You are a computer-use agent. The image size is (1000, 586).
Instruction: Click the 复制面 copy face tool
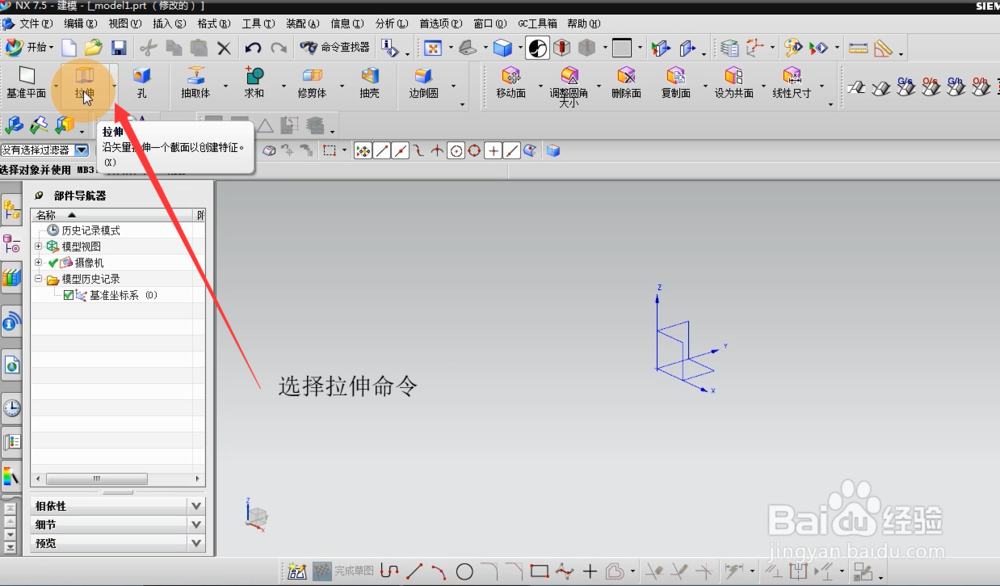click(x=675, y=83)
